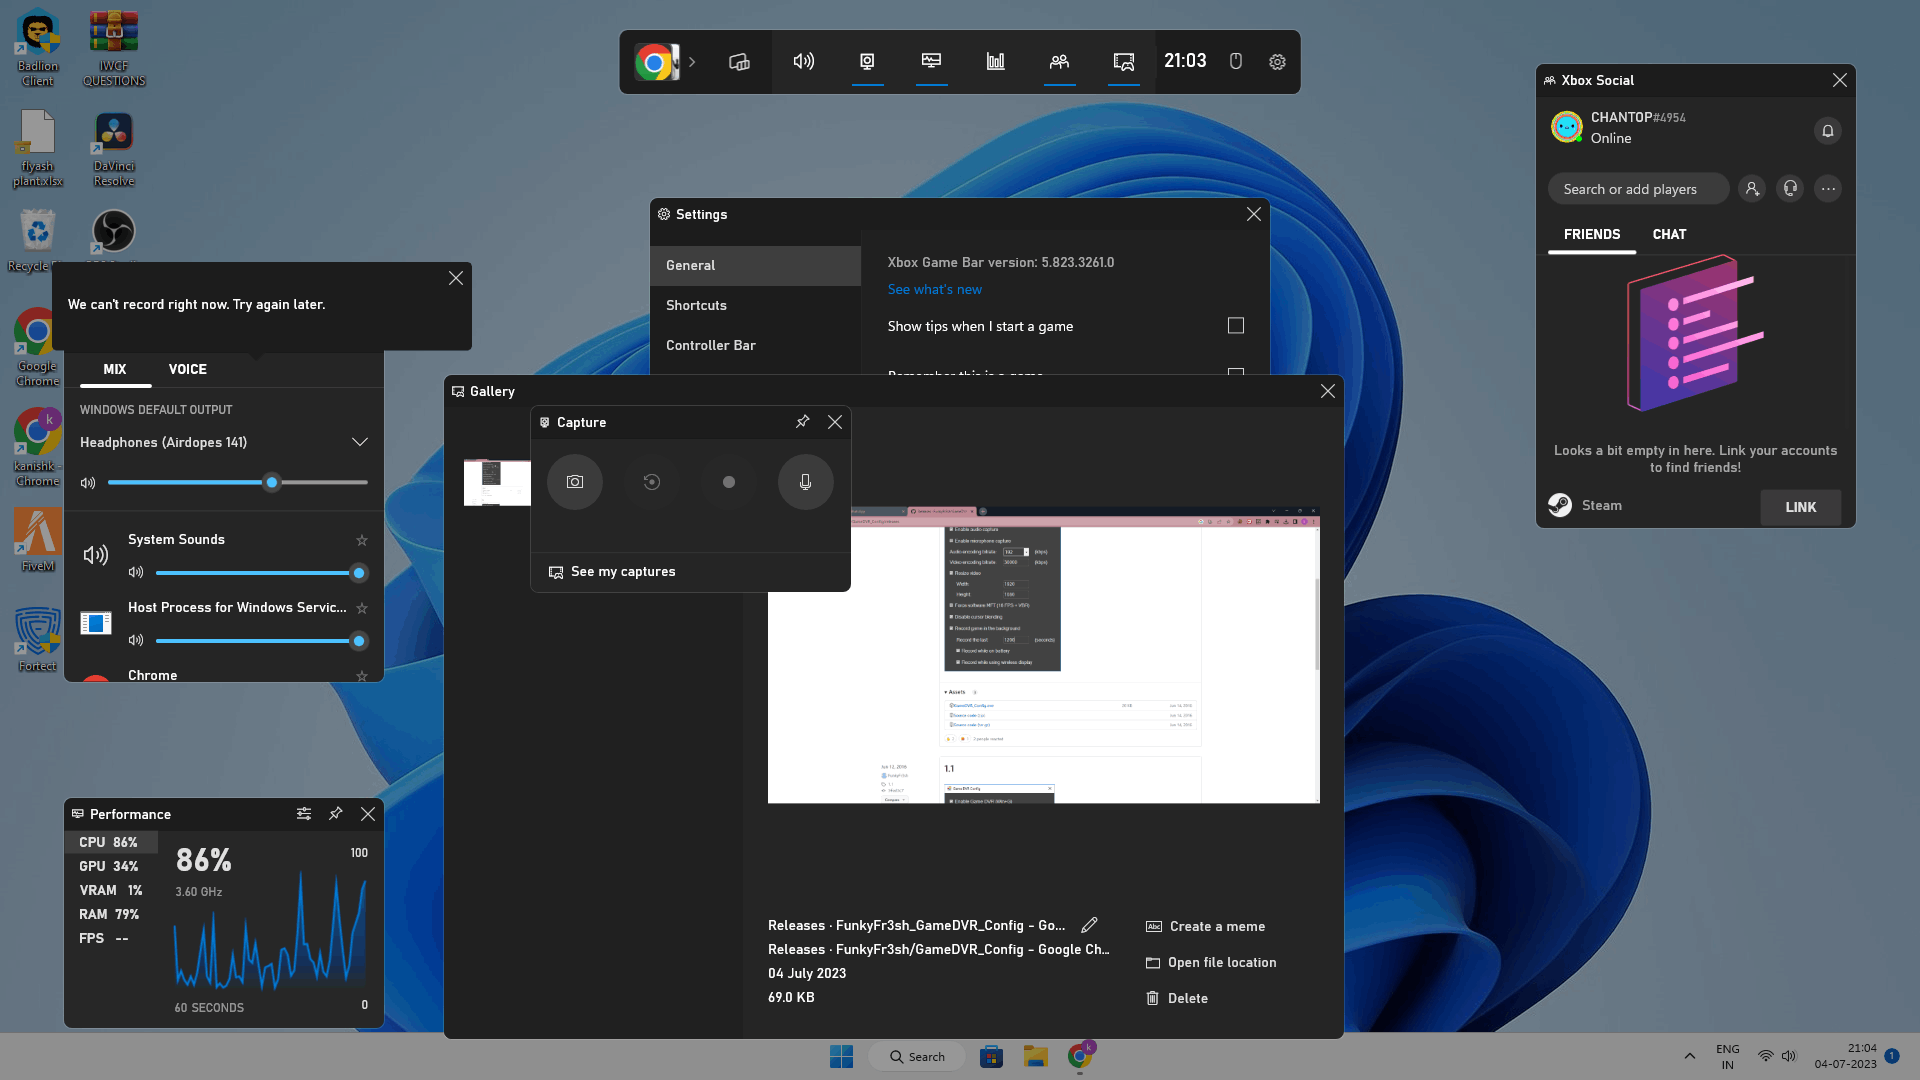Delete the selected capture

click(1177, 999)
